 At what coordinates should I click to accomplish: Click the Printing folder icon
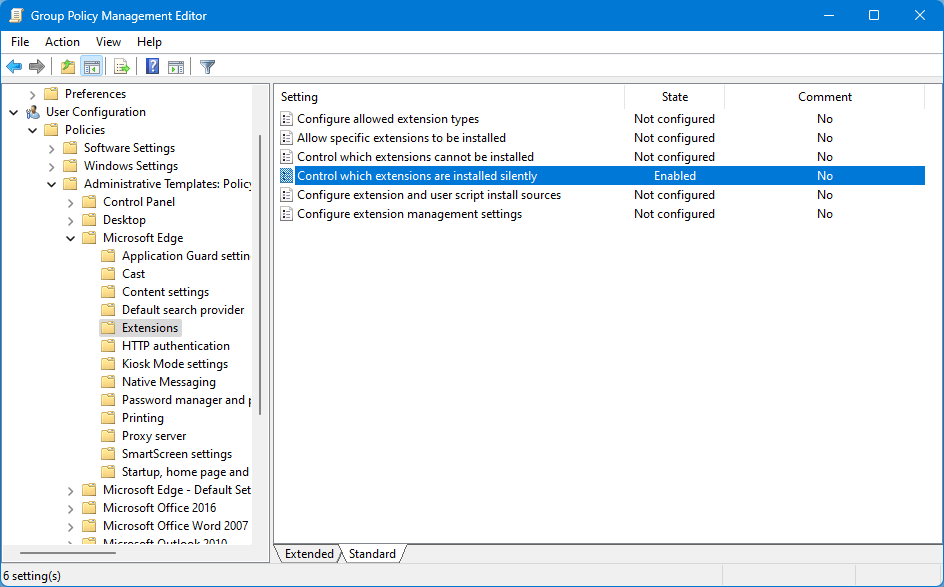pos(108,418)
